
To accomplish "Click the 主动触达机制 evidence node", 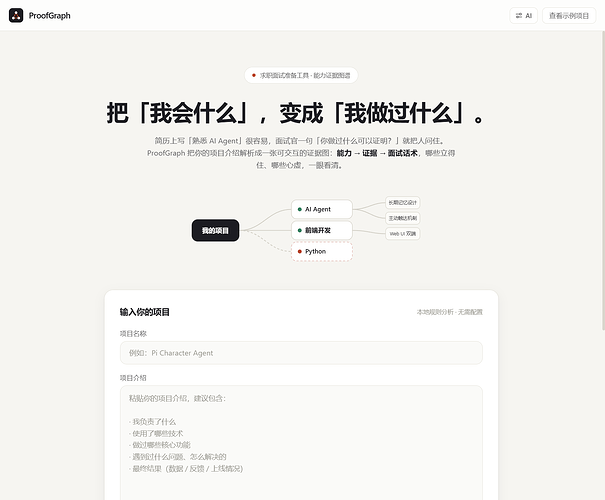I will point(402,218).
